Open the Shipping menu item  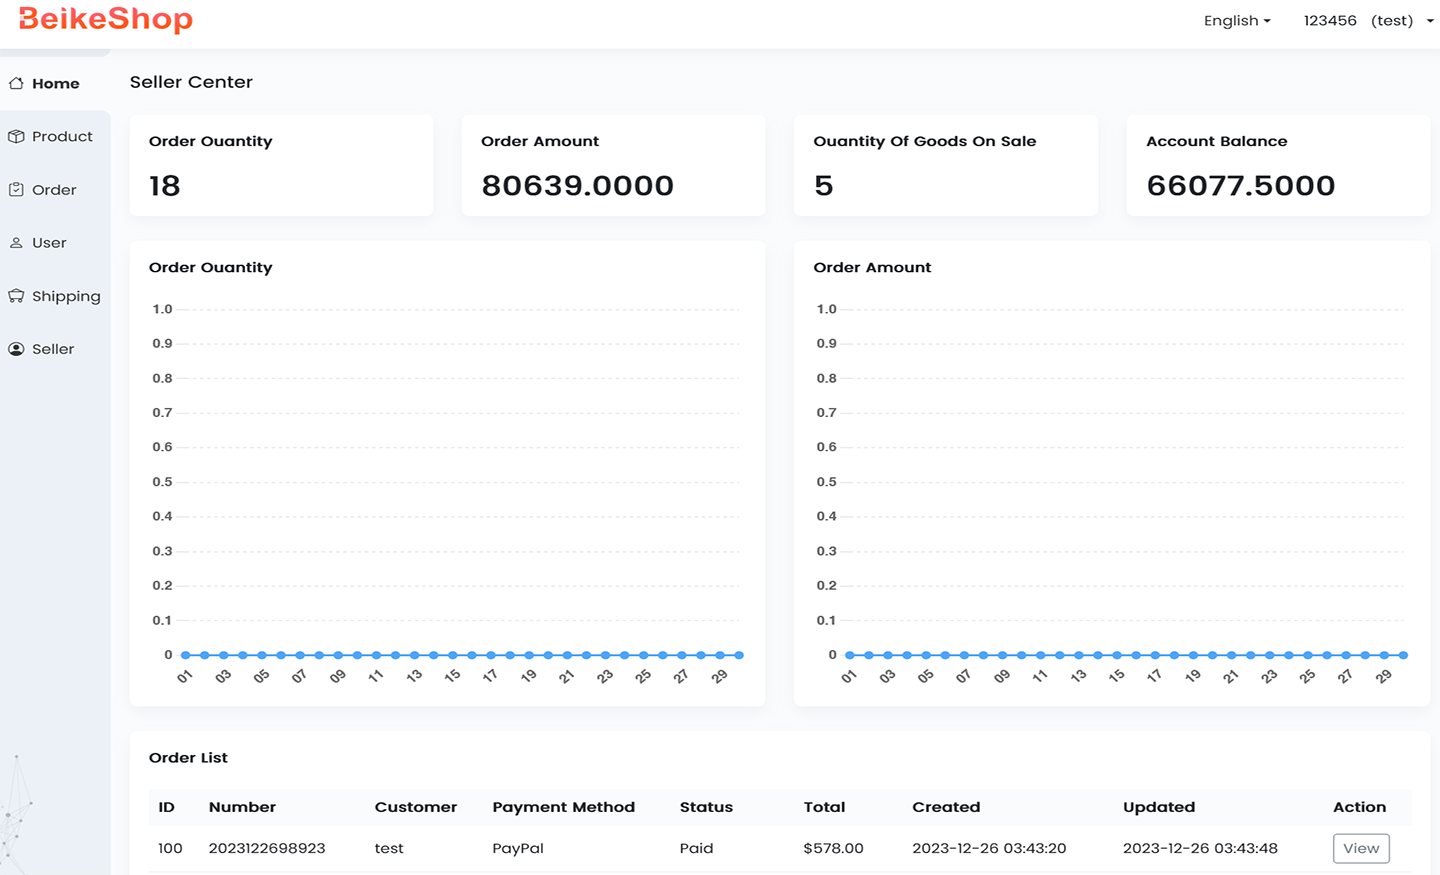55,296
